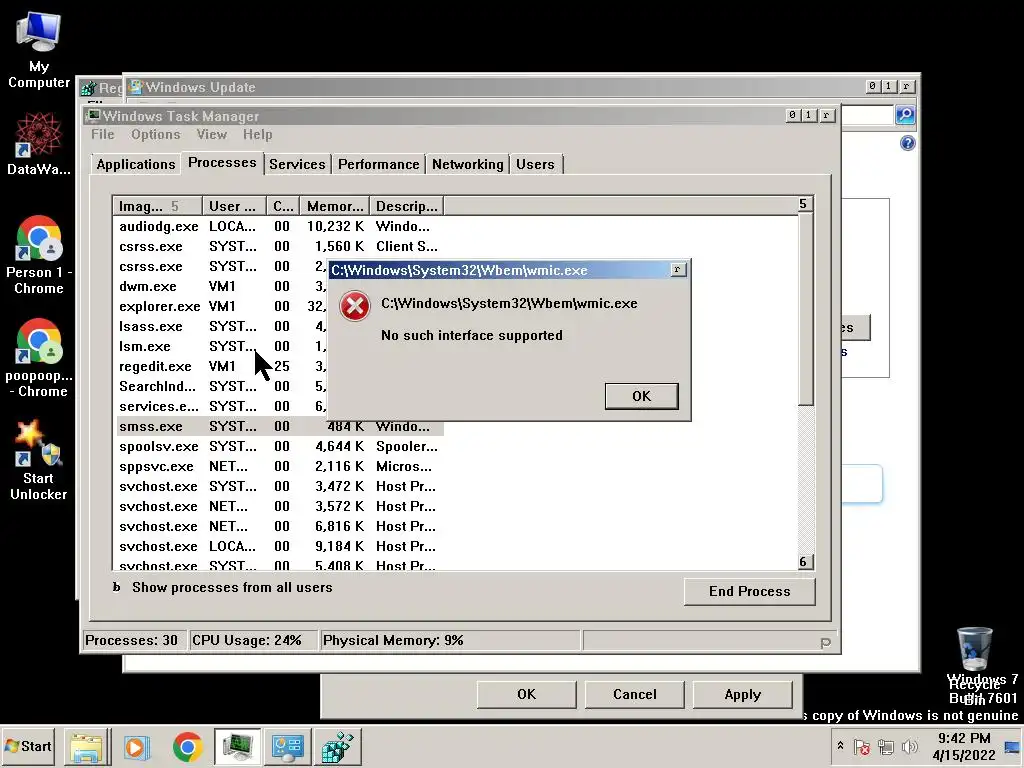Screen dimensions: 1024x768
Task: Click the network tray icon
Action: 886,746
